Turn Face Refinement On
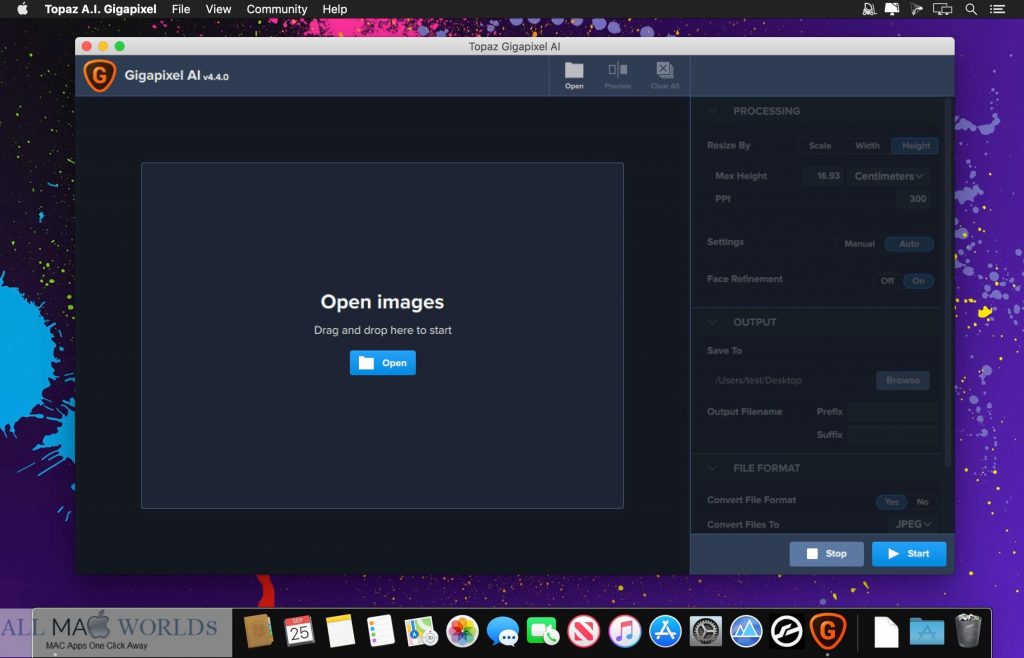This screenshot has width=1024, height=658. coord(918,281)
